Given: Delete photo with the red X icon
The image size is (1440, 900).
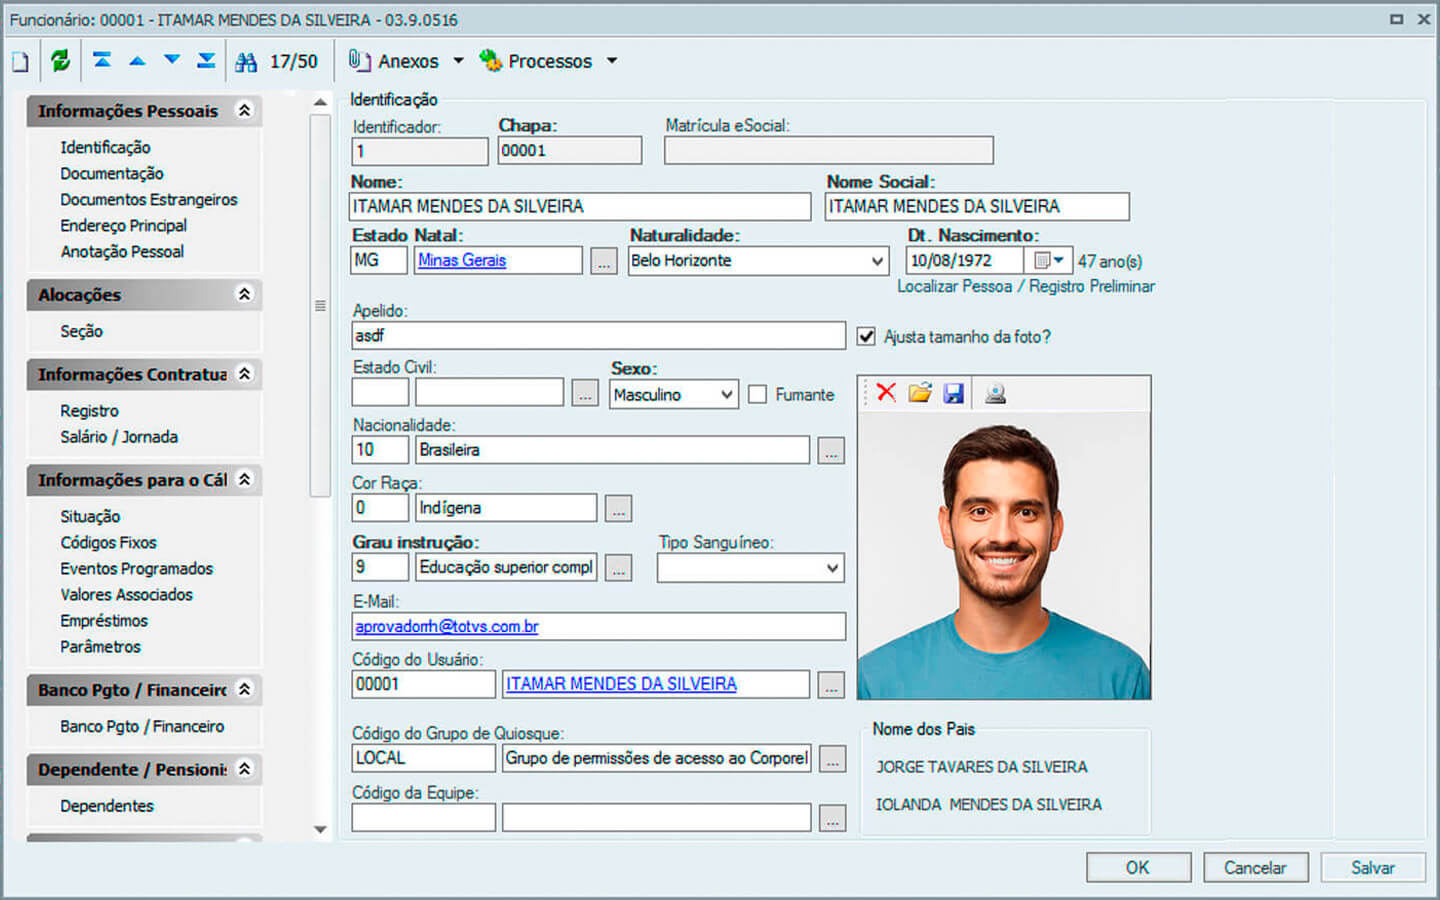Looking at the screenshot, I should tap(886, 393).
